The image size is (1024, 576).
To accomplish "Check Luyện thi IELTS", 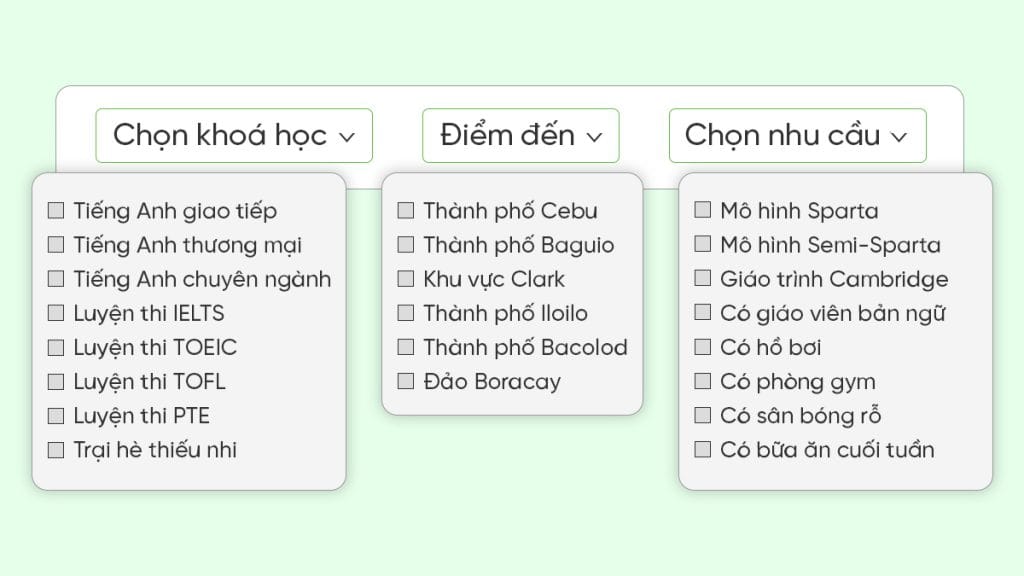I will point(56,313).
